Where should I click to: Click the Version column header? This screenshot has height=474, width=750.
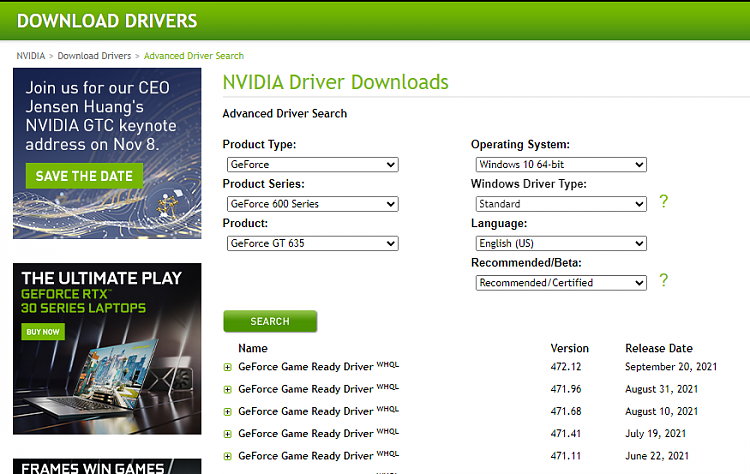570,348
